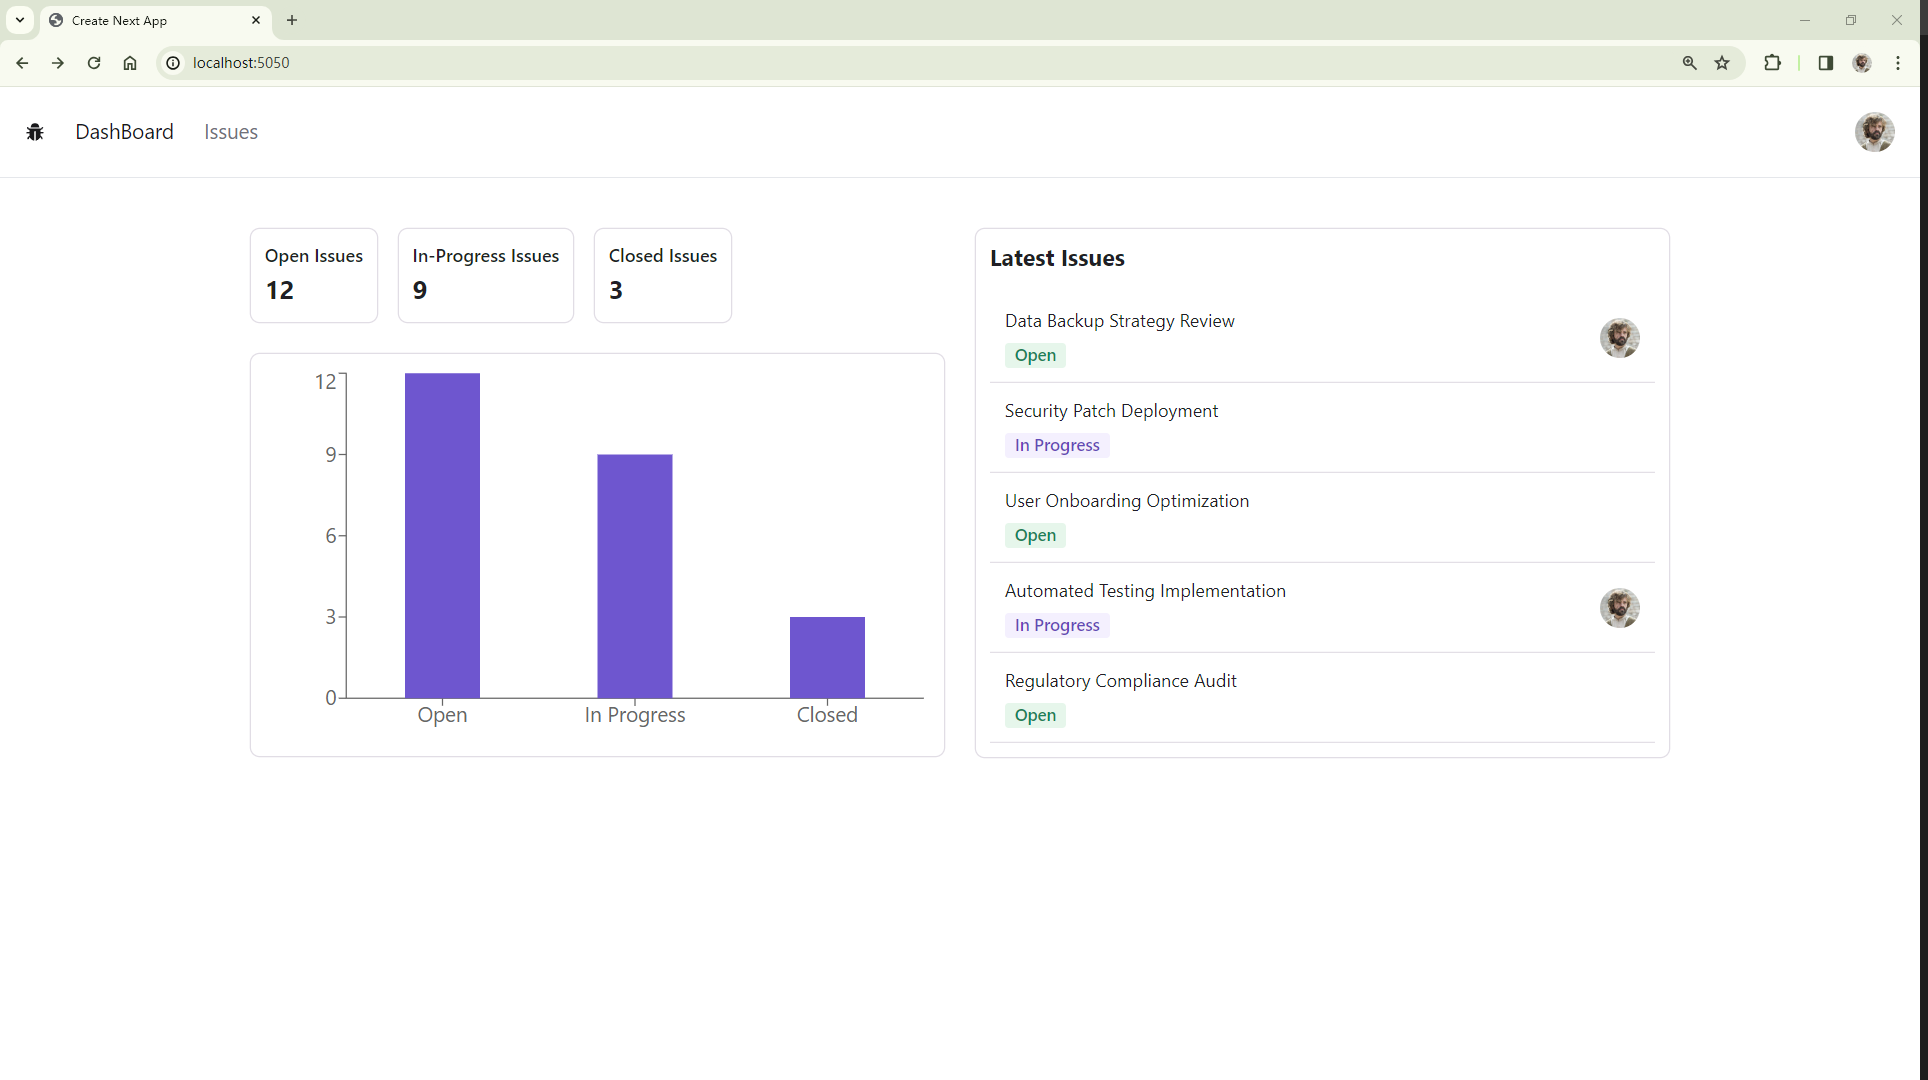Click Open badge under User Onboarding
The image size is (1928, 1080).
[1035, 535]
